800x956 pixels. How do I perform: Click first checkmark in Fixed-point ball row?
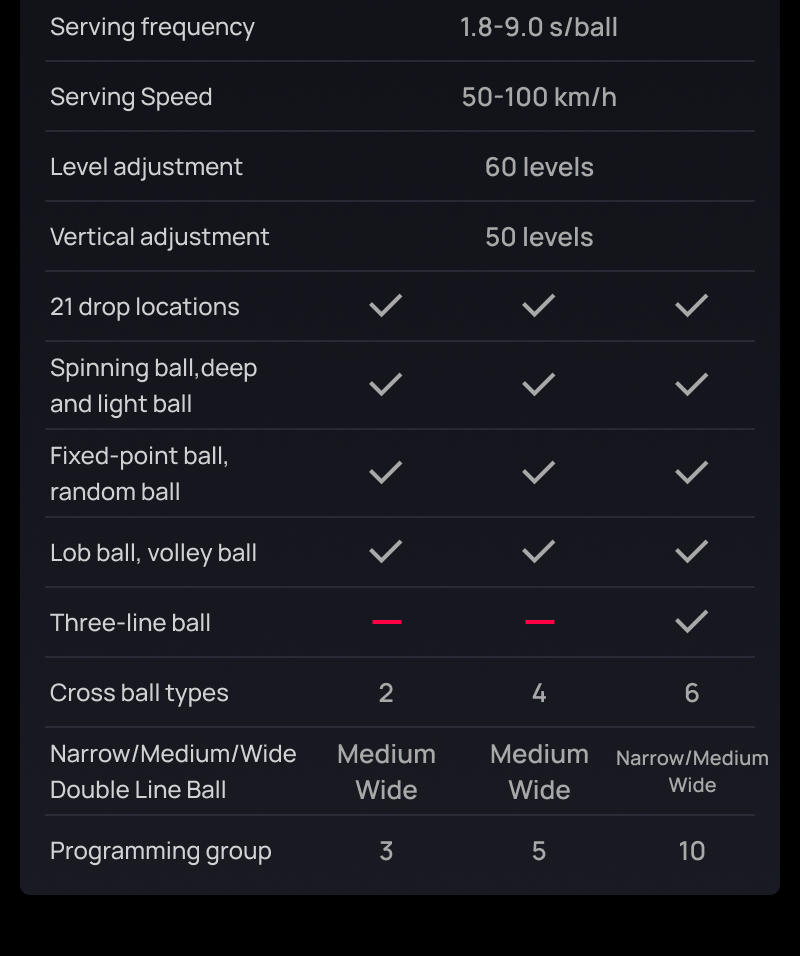[386, 473]
